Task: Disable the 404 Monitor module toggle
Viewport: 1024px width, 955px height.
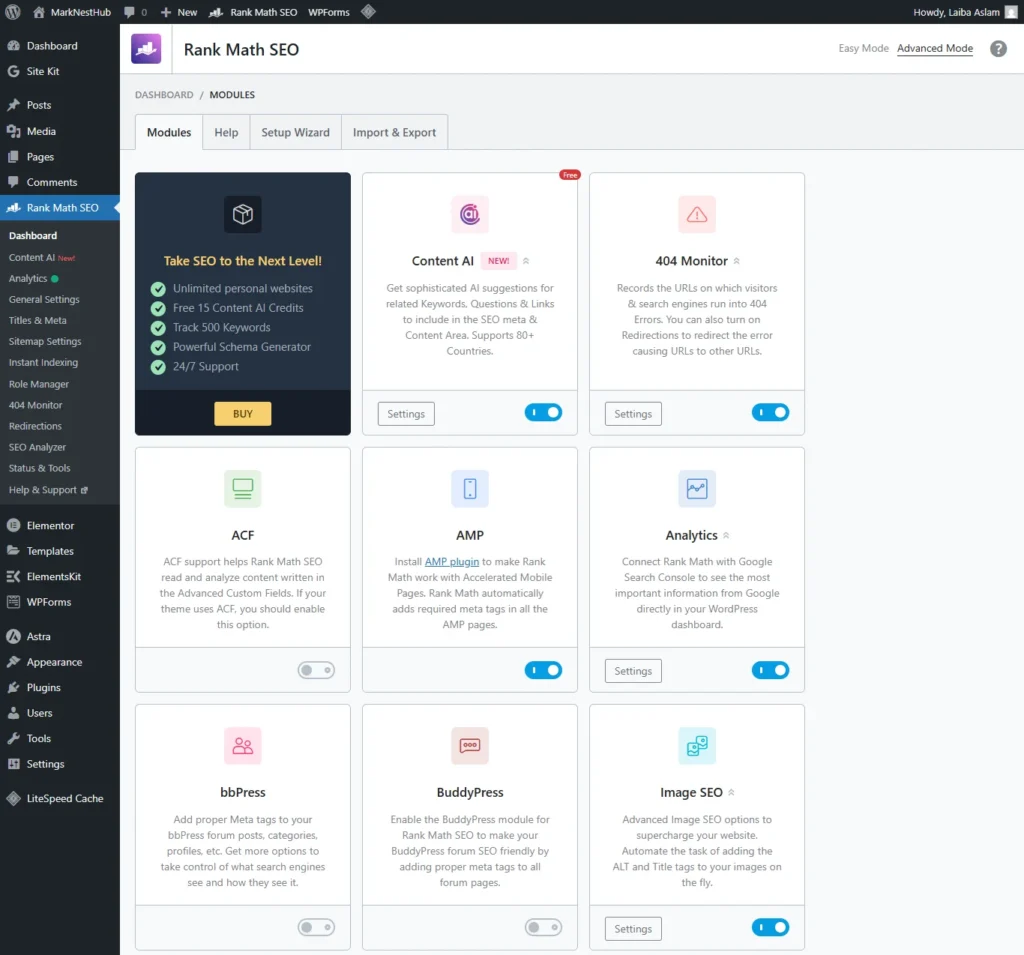Action: click(x=771, y=412)
